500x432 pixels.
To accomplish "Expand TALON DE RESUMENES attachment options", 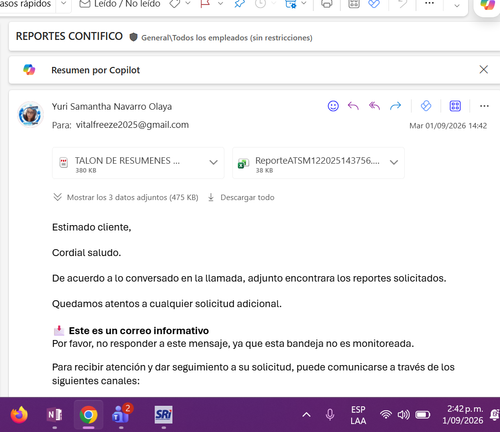I will [213, 163].
